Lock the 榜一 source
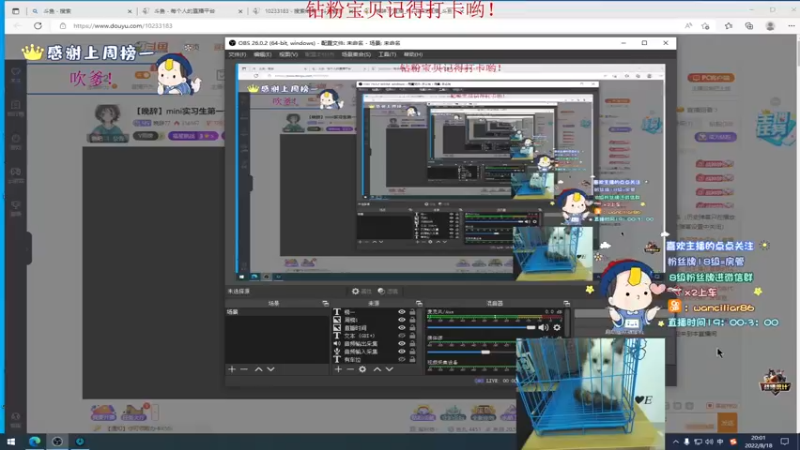Screen dimensions: 800x450 (412, 312)
